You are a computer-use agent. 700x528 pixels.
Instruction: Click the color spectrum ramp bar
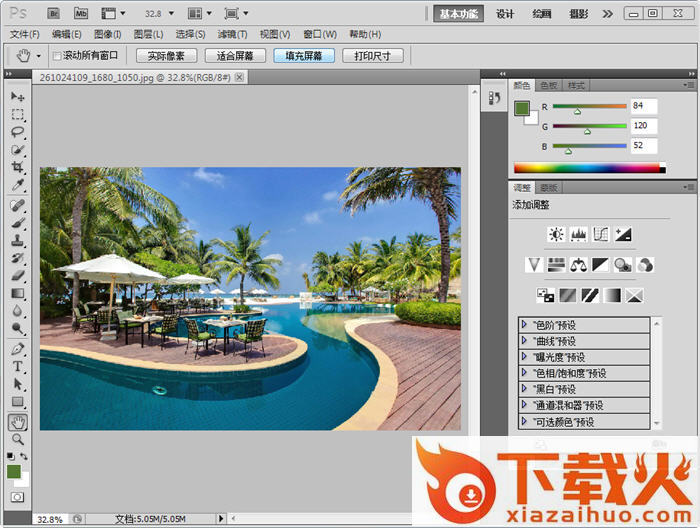[x=586, y=168]
